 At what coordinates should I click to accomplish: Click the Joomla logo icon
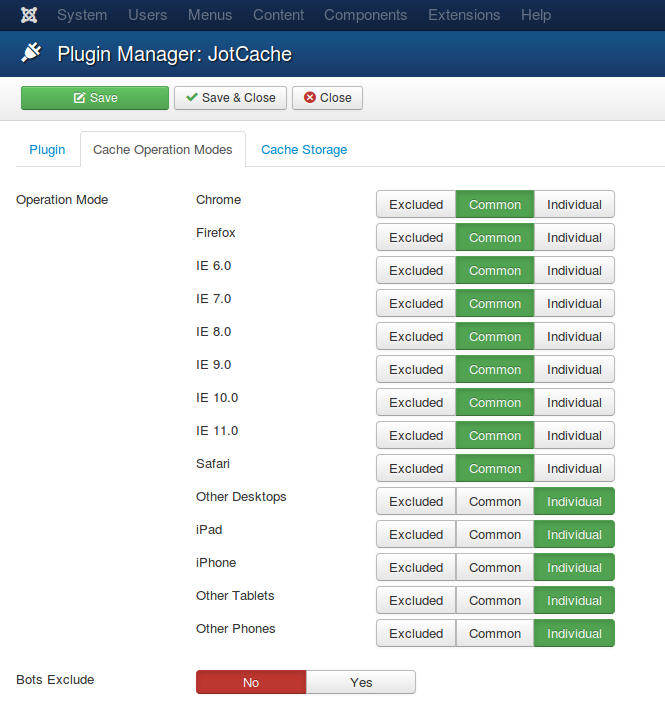pyautogui.click(x=29, y=15)
